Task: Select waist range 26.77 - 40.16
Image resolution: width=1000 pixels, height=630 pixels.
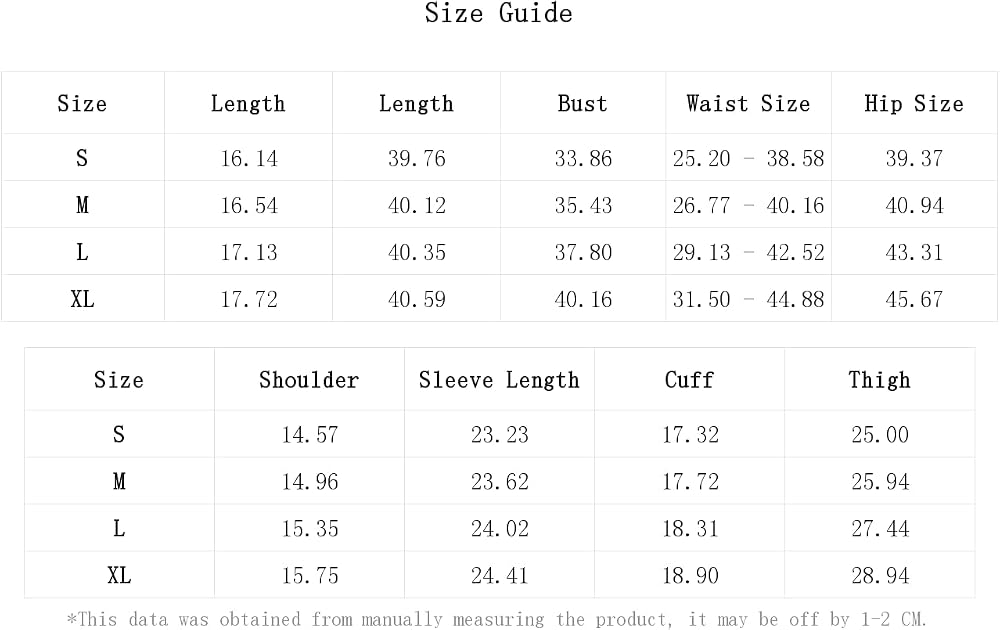Action: tap(748, 205)
